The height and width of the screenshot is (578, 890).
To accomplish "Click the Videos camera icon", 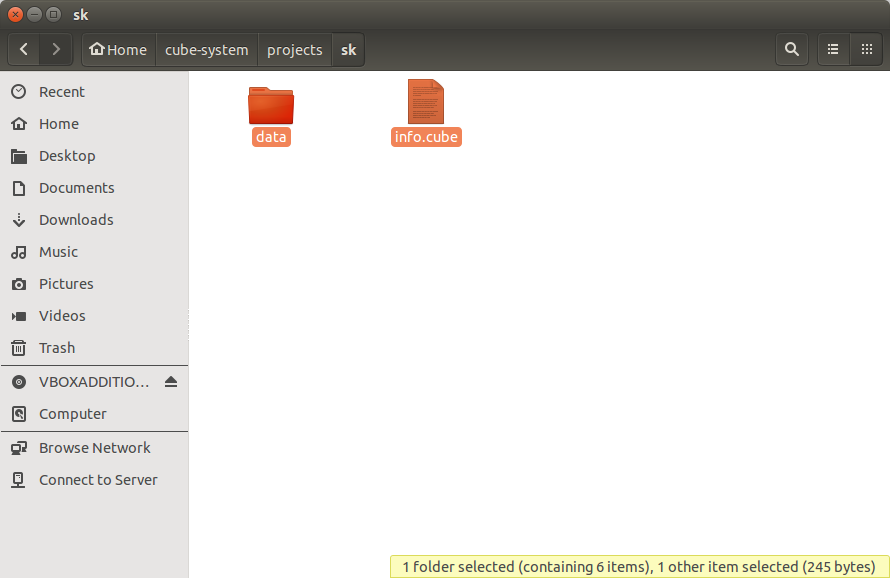I will coord(19,316).
